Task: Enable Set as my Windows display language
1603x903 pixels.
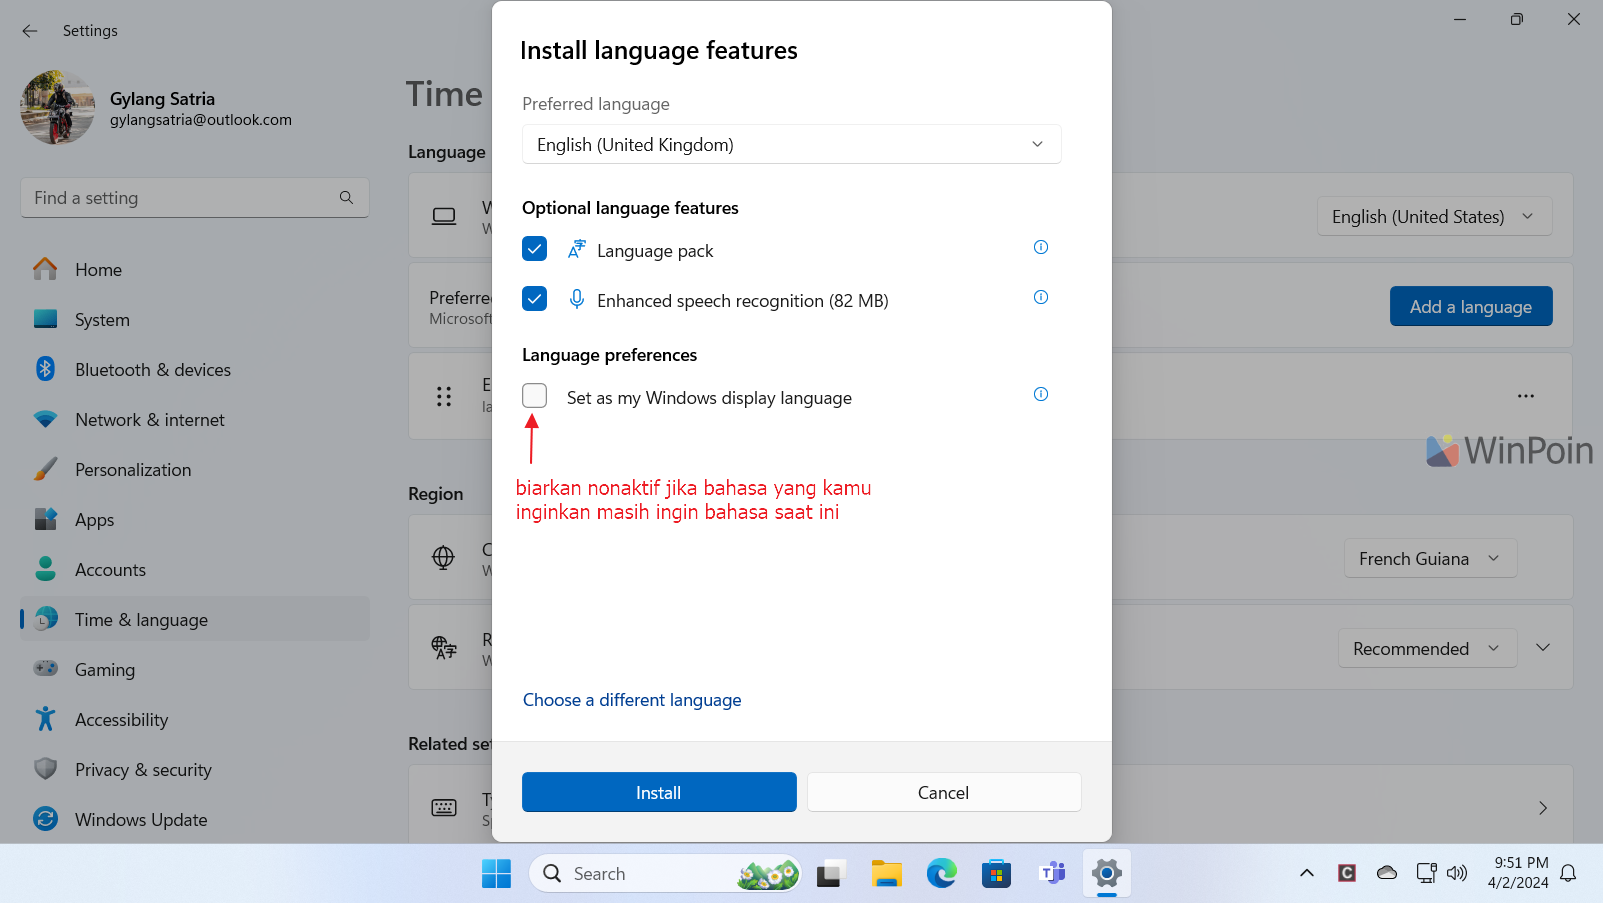Action: 535,396
